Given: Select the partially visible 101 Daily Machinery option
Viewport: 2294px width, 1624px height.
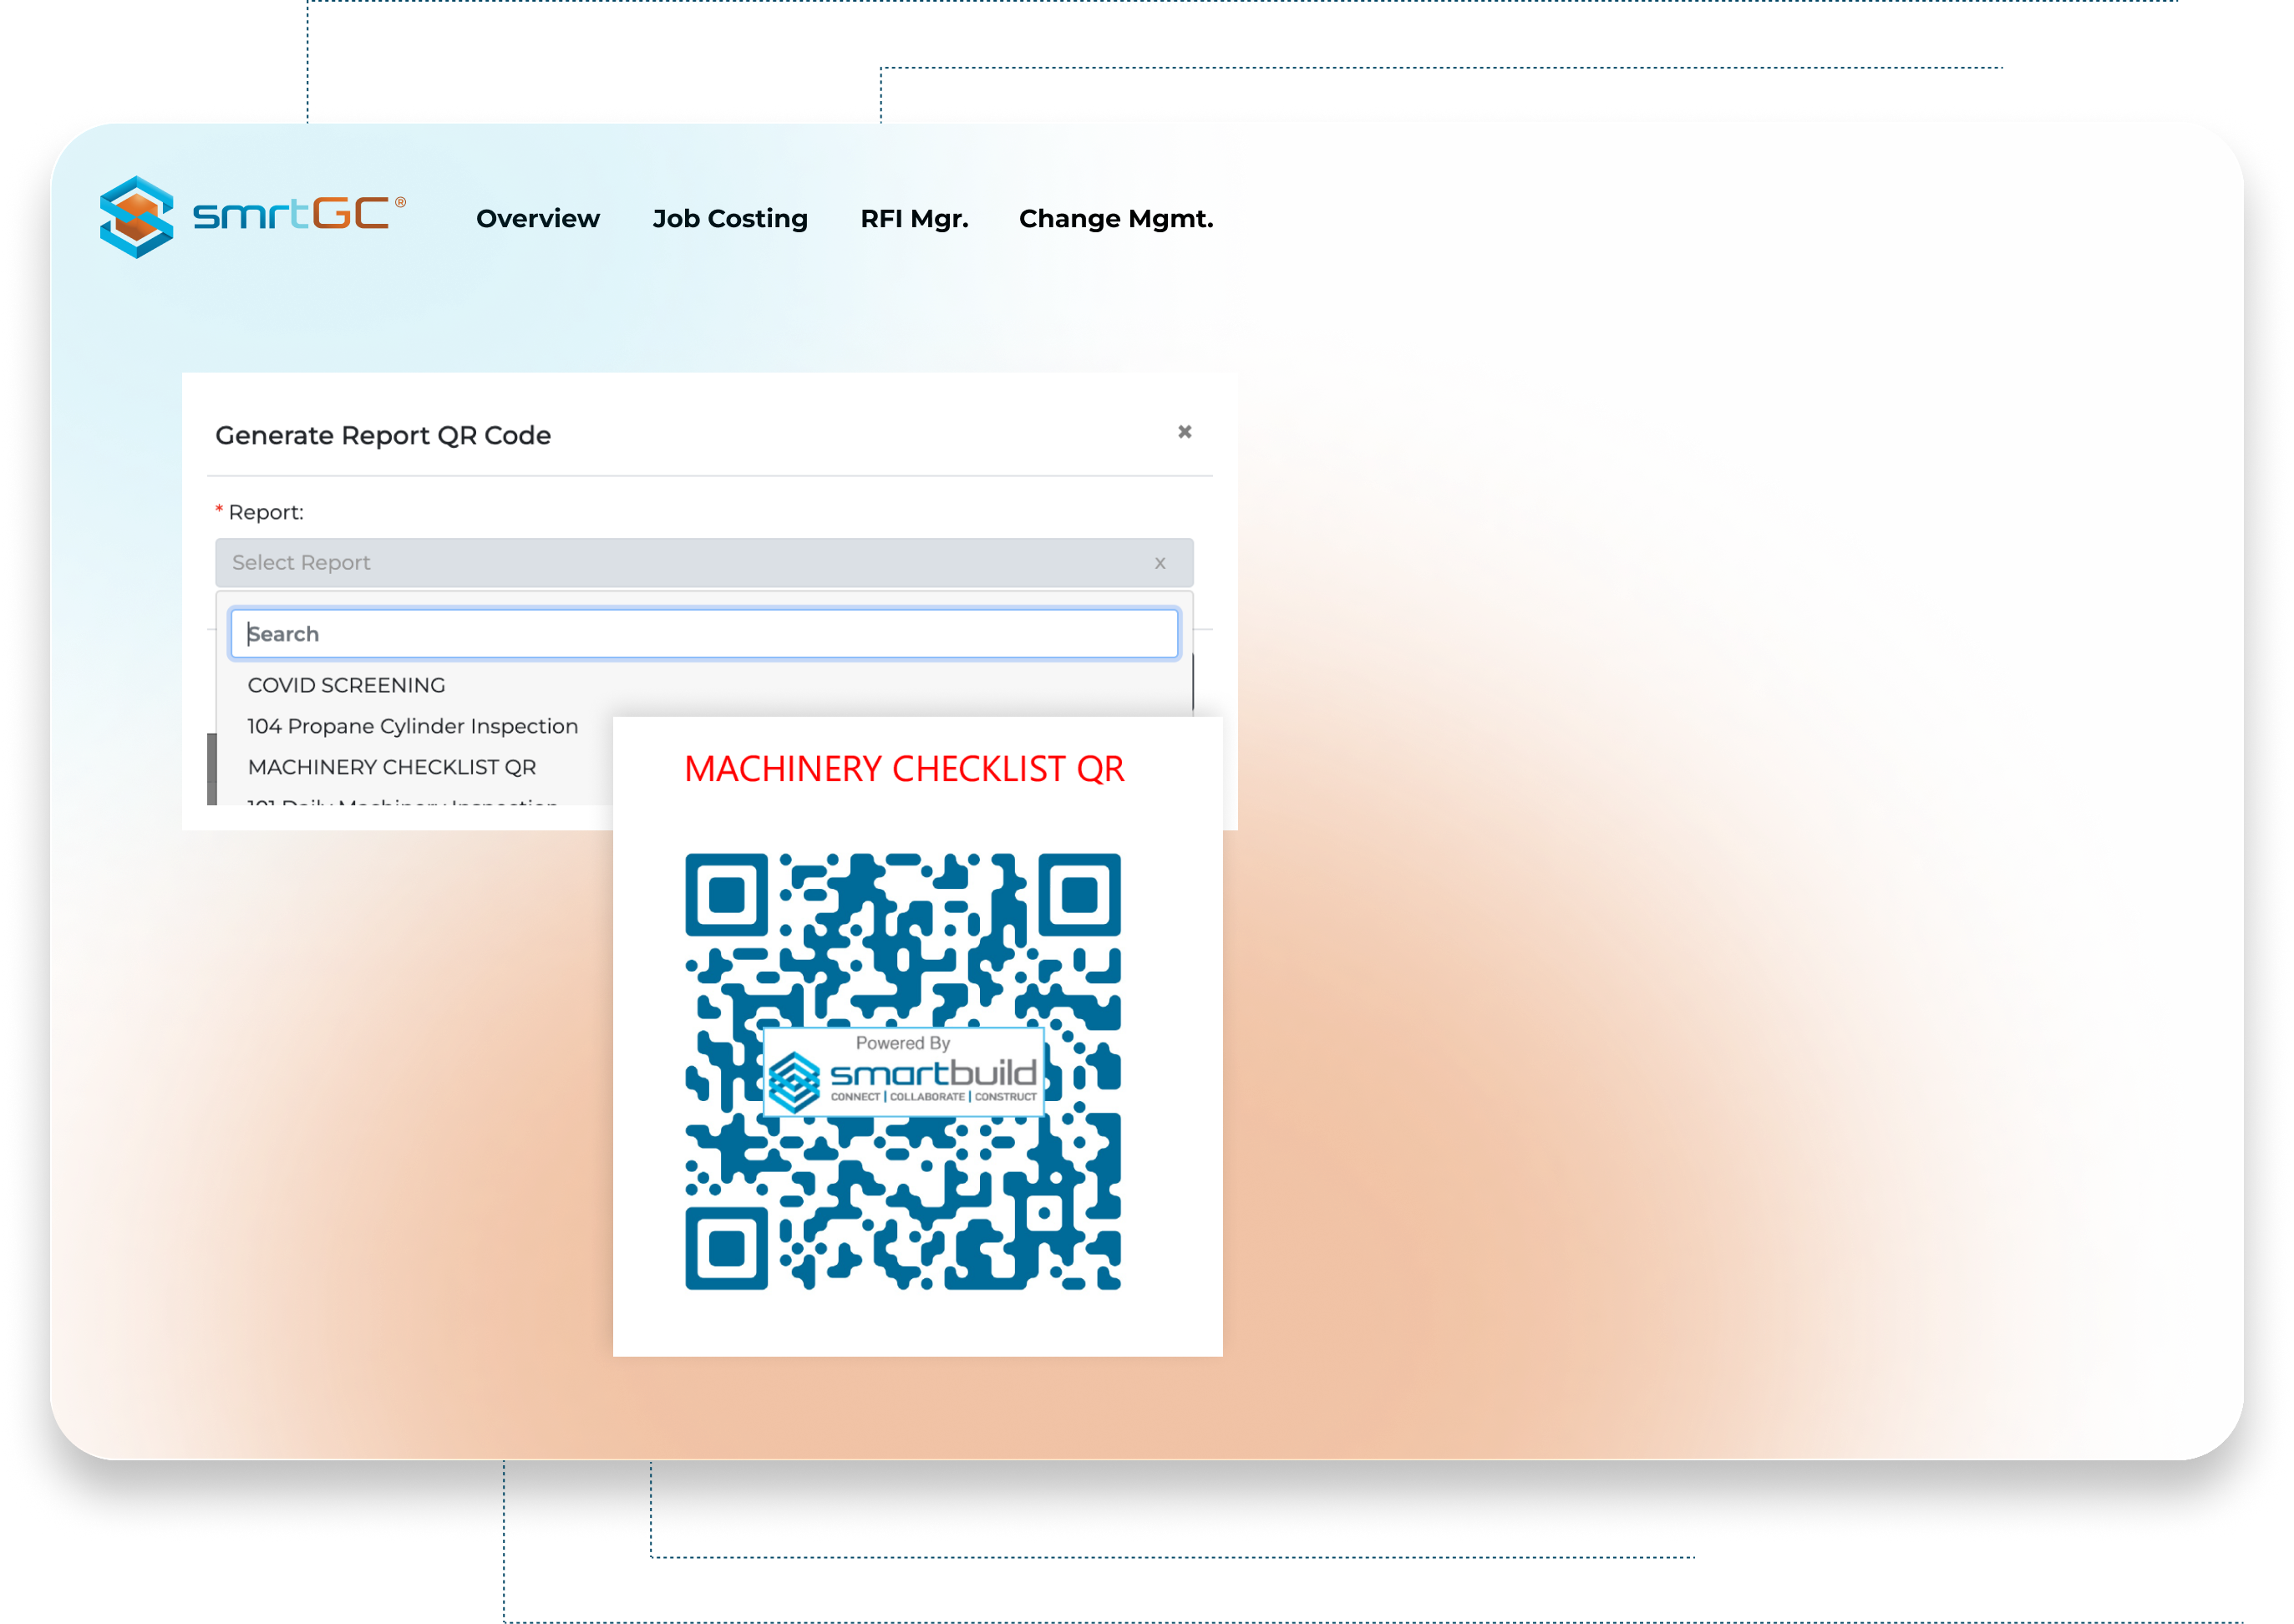Looking at the screenshot, I should click(402, 802).
